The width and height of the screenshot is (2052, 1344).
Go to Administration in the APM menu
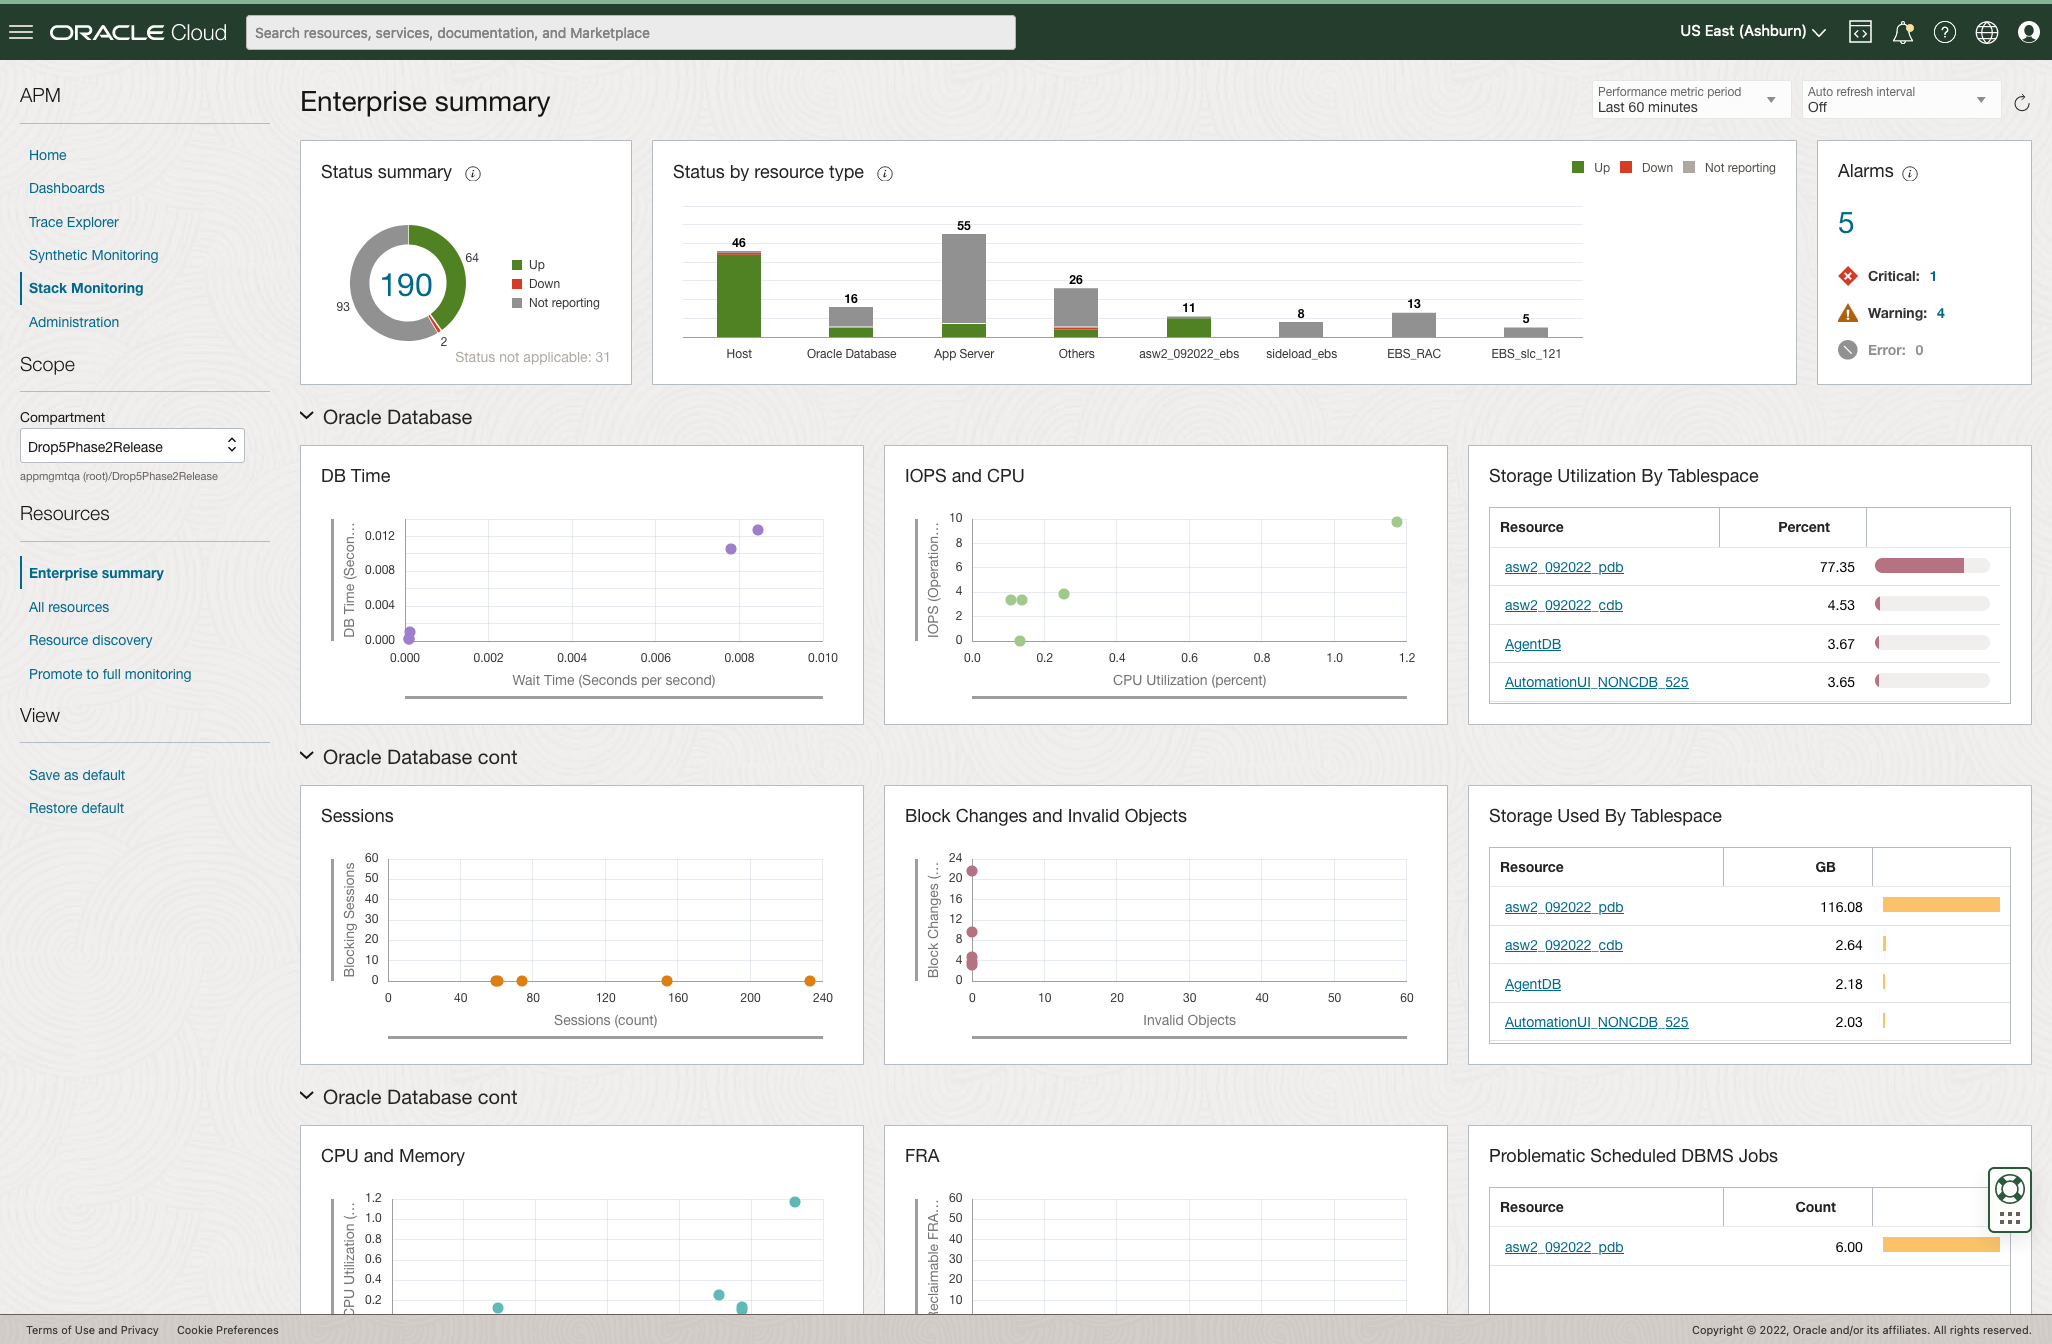pyautogui.click(x=73, y=322)
